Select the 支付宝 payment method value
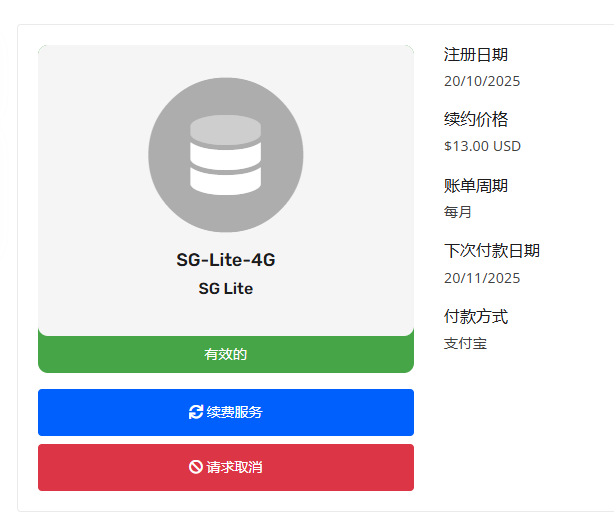 pos(465,343)
